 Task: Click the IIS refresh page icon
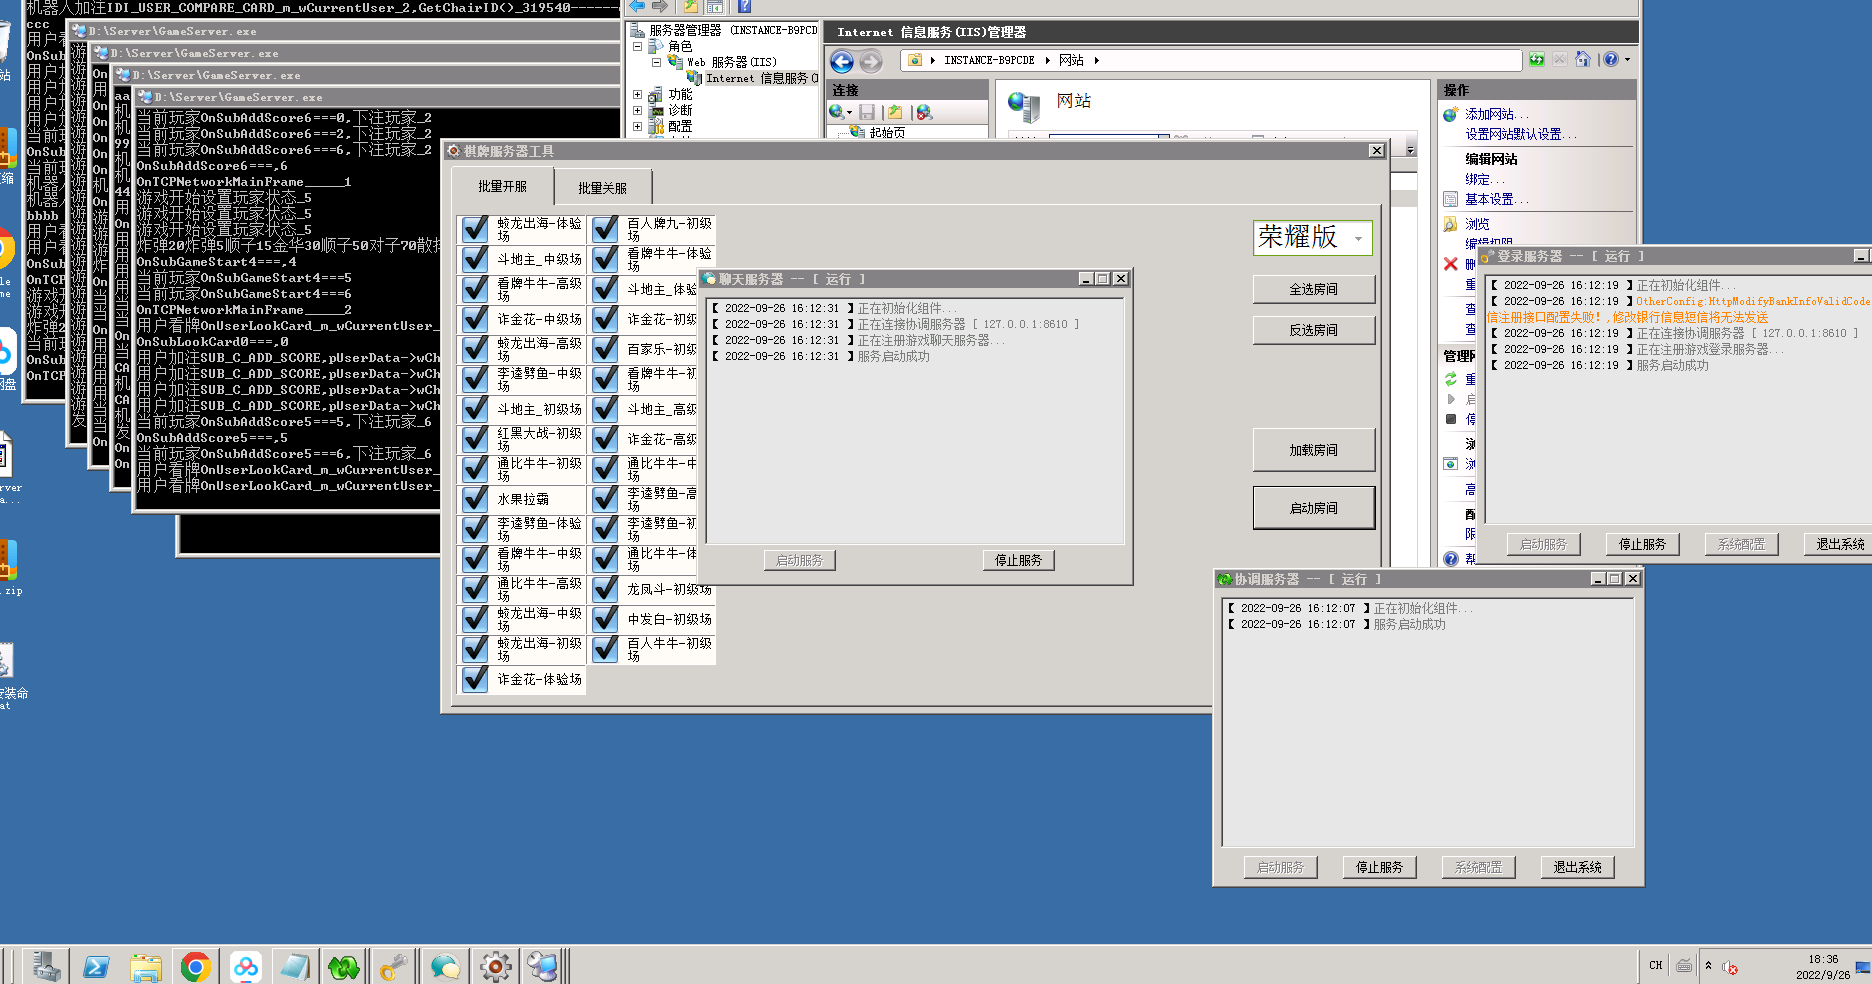pyautogui.click(x=1536, y=60)
